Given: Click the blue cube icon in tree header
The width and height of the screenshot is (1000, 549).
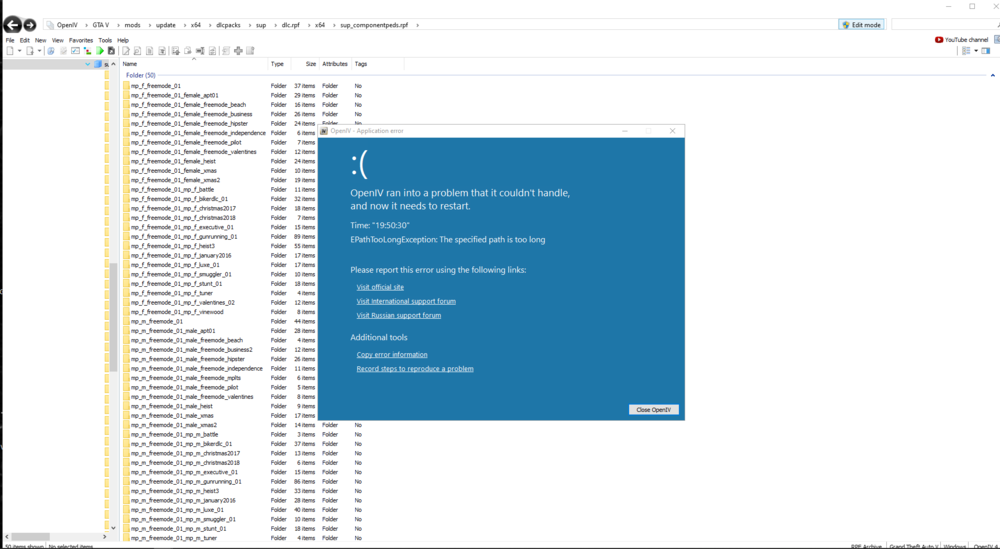Looking at the screenshot, I should point(98,64).
